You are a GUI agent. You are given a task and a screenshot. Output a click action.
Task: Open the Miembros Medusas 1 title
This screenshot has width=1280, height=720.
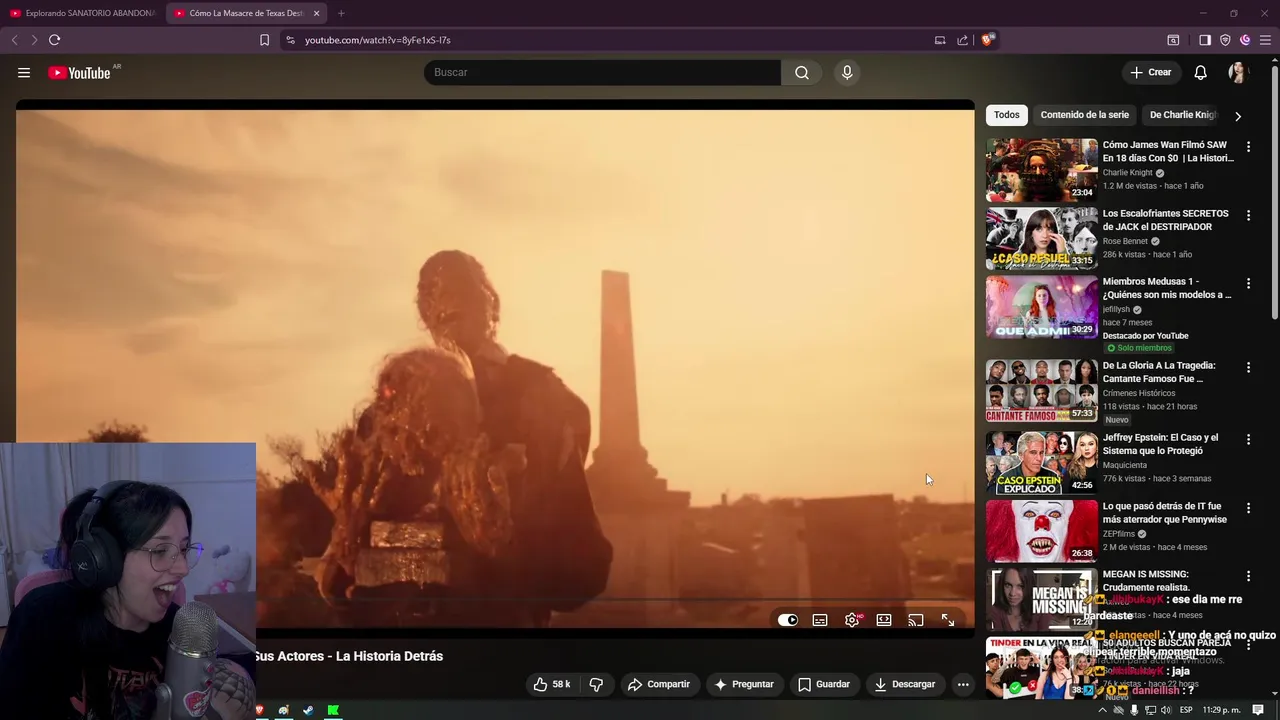pos(1167,288)
